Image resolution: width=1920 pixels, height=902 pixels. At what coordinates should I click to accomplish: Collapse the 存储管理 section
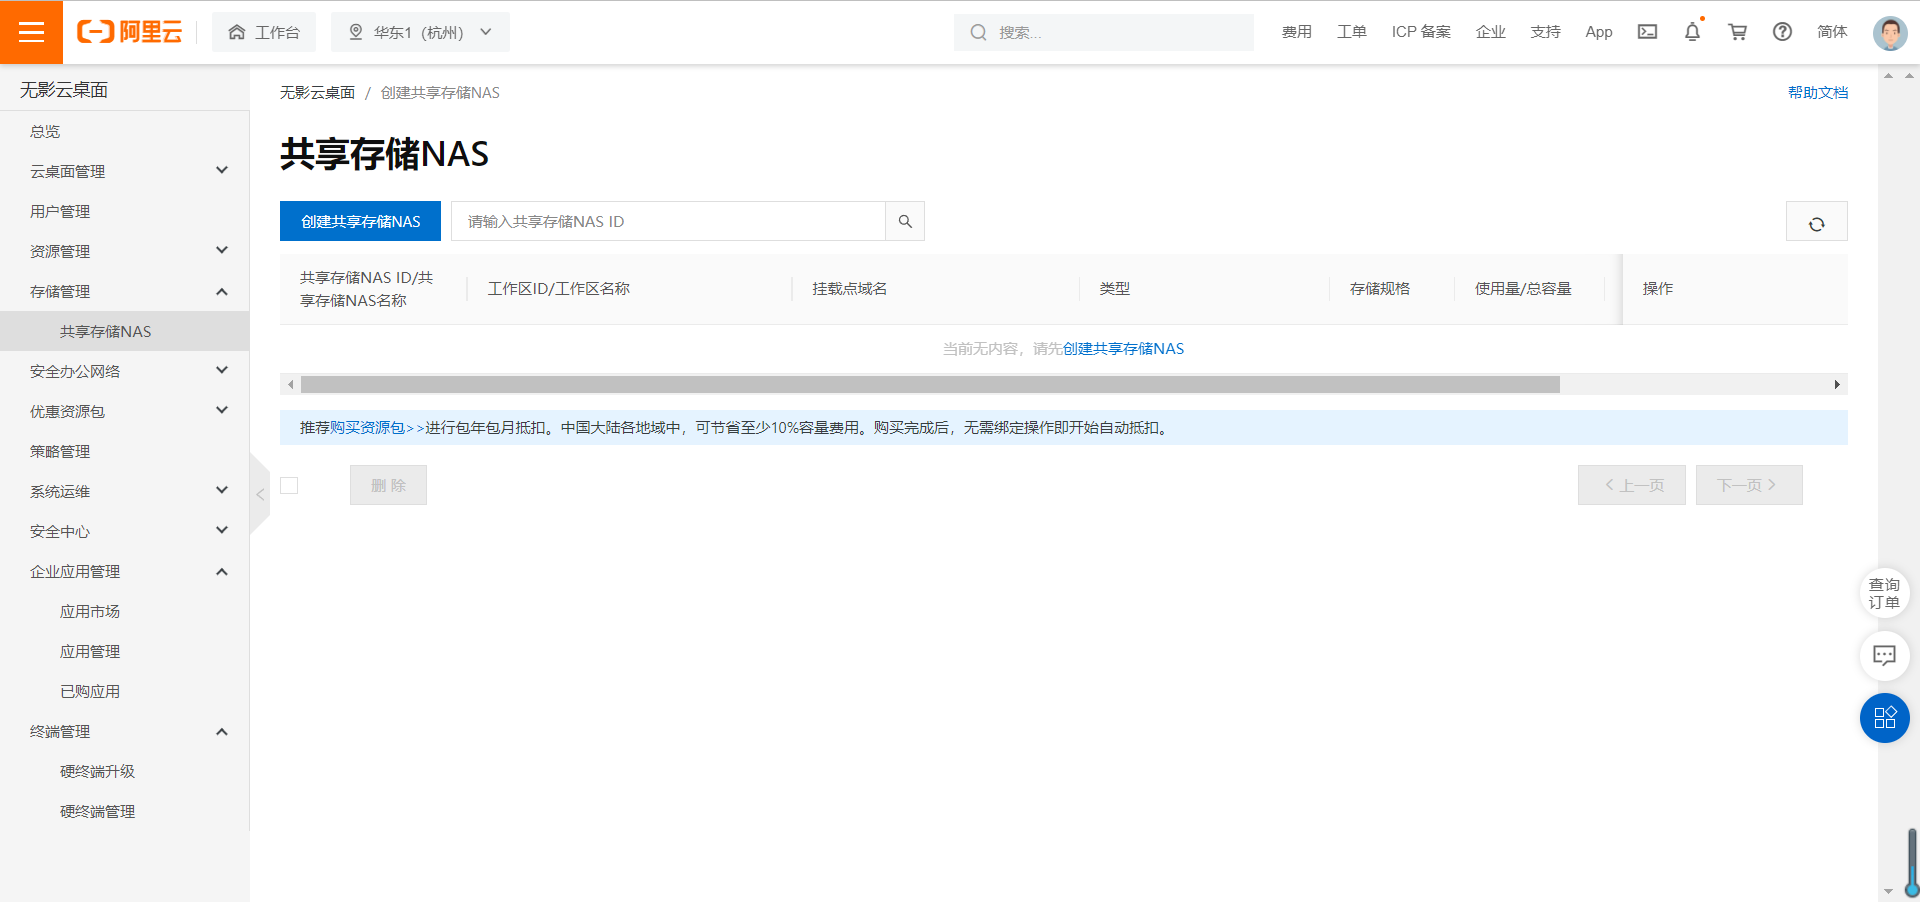125,291
